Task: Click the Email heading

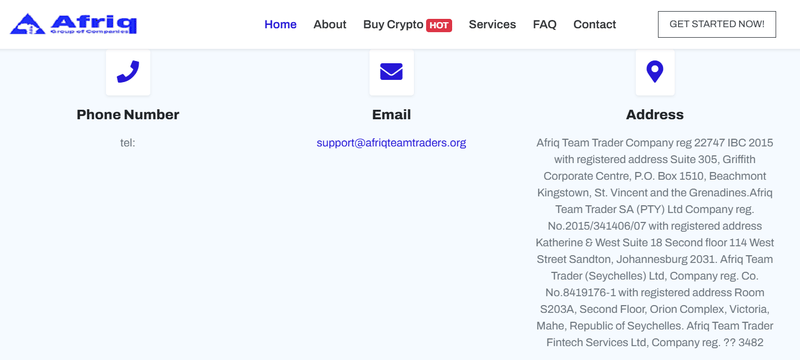Action: point(391,115)
